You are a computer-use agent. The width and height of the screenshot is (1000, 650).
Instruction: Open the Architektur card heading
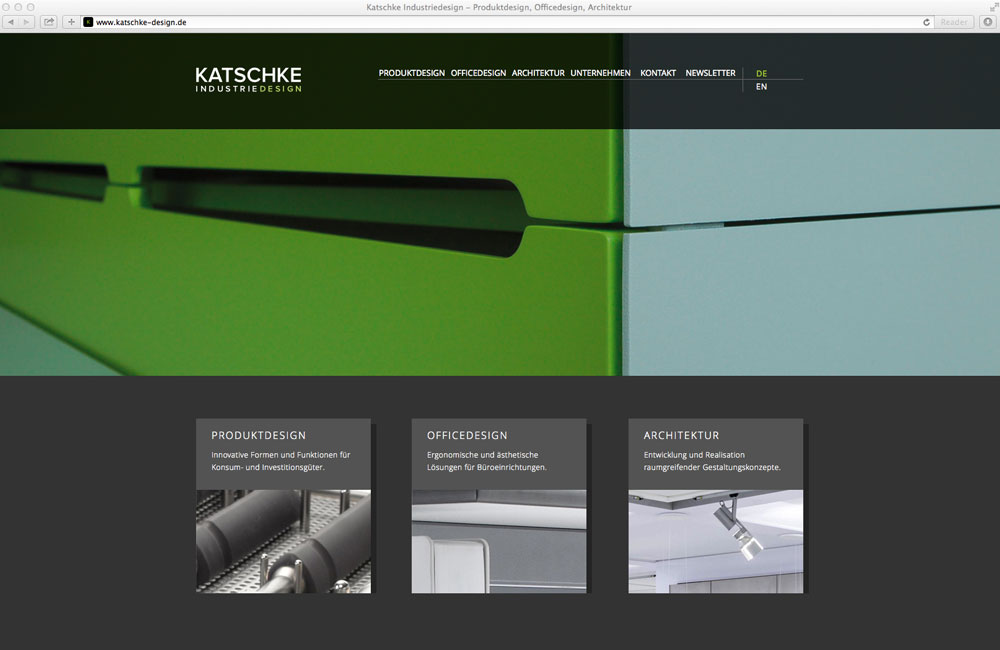(681, 435)
